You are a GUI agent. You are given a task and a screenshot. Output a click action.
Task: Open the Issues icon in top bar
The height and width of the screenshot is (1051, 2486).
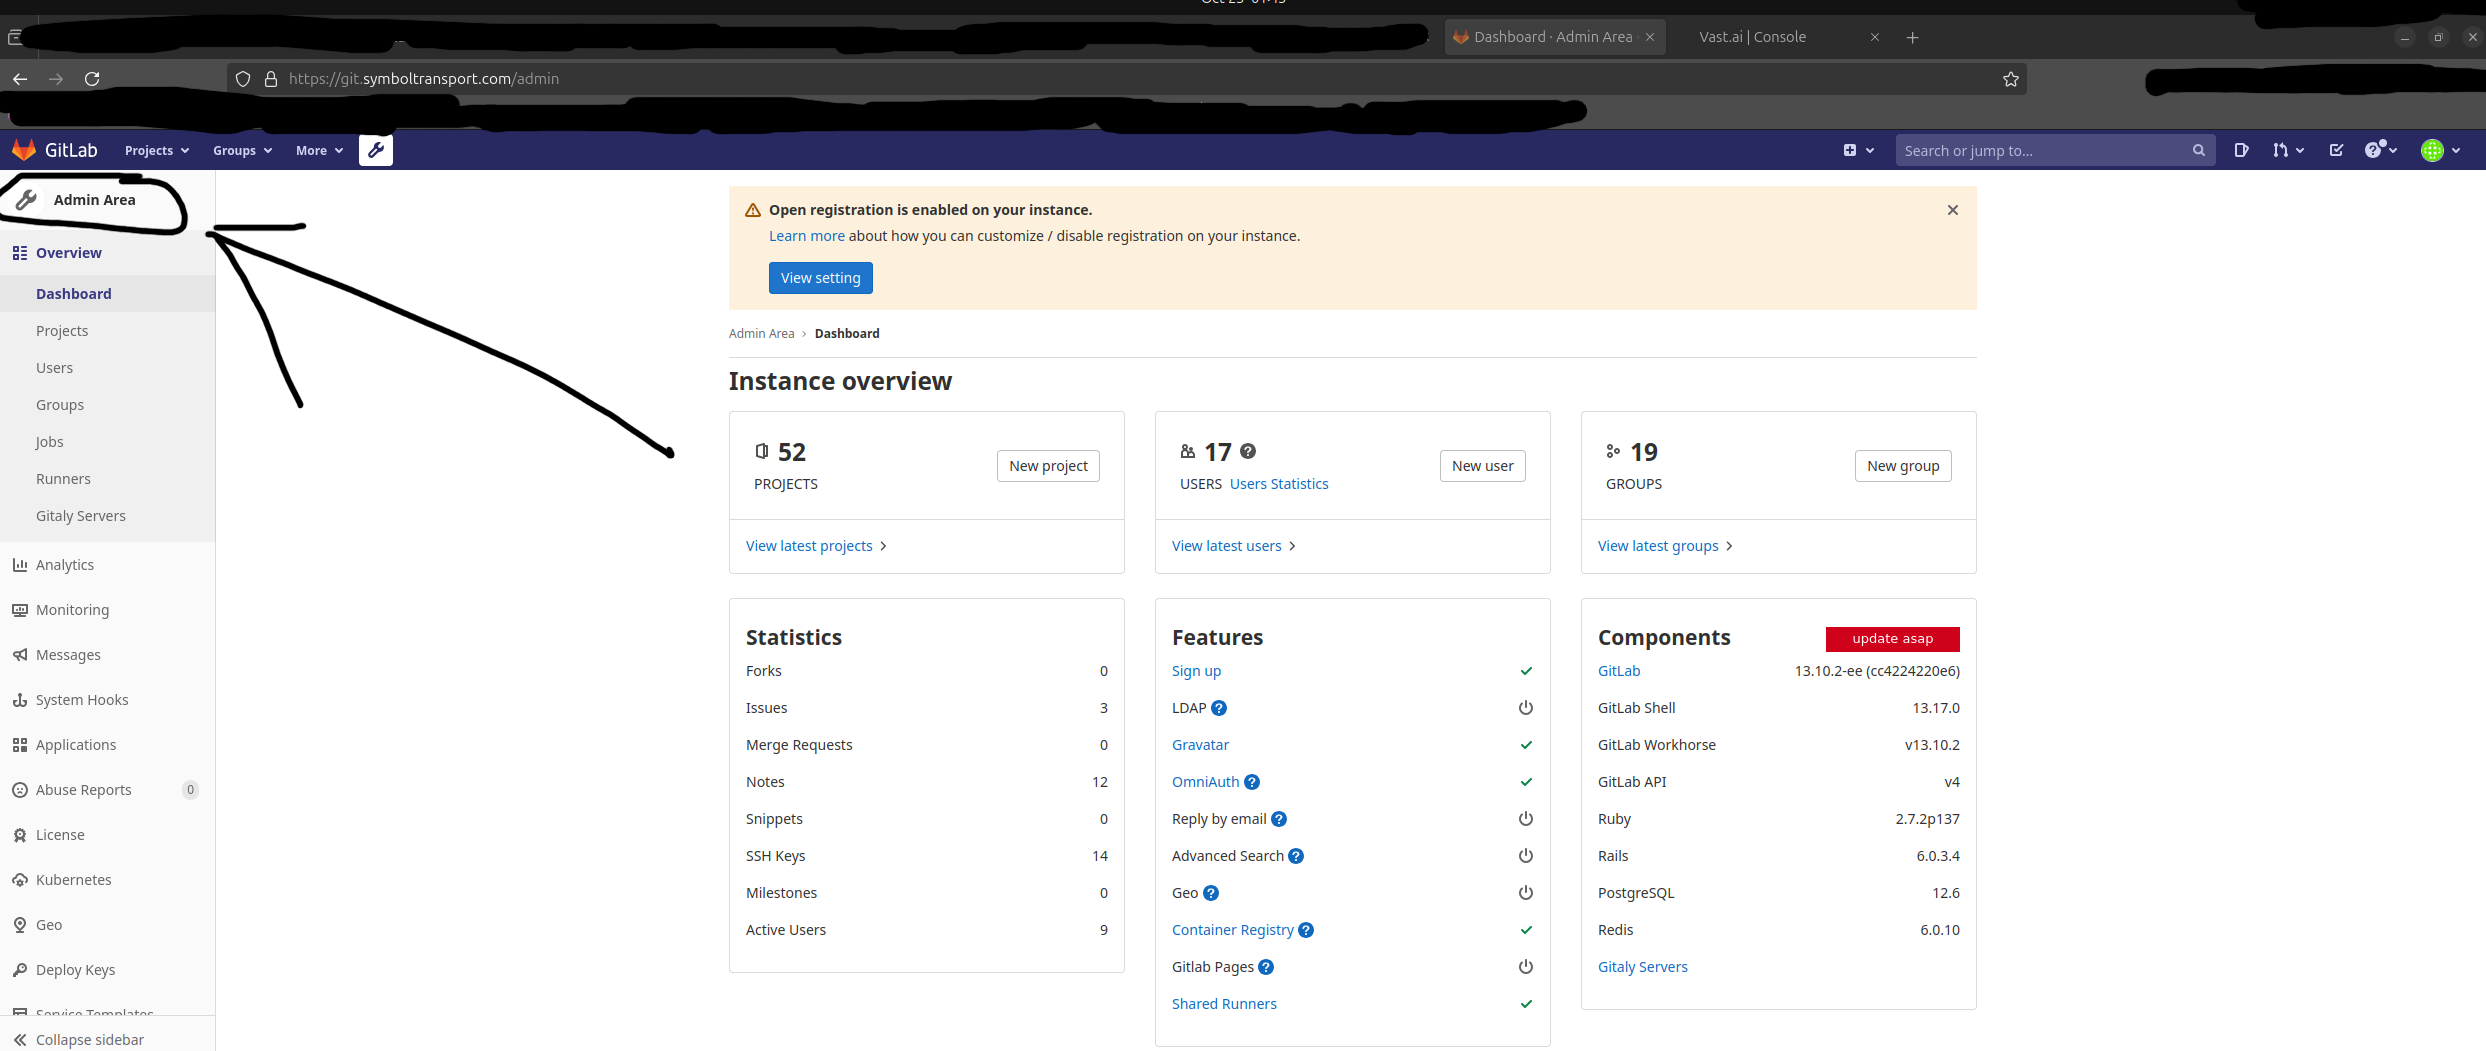pos(2241,150)
